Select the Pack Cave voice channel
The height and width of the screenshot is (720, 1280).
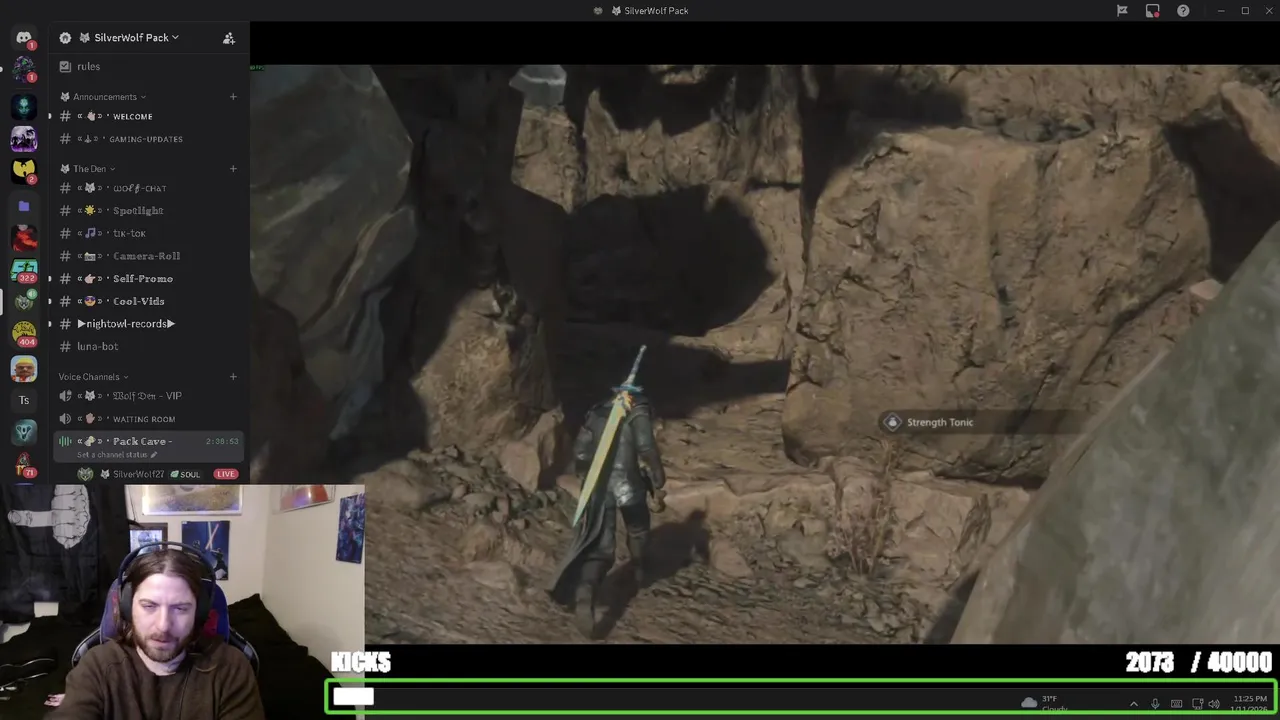[x=147, y=446]
